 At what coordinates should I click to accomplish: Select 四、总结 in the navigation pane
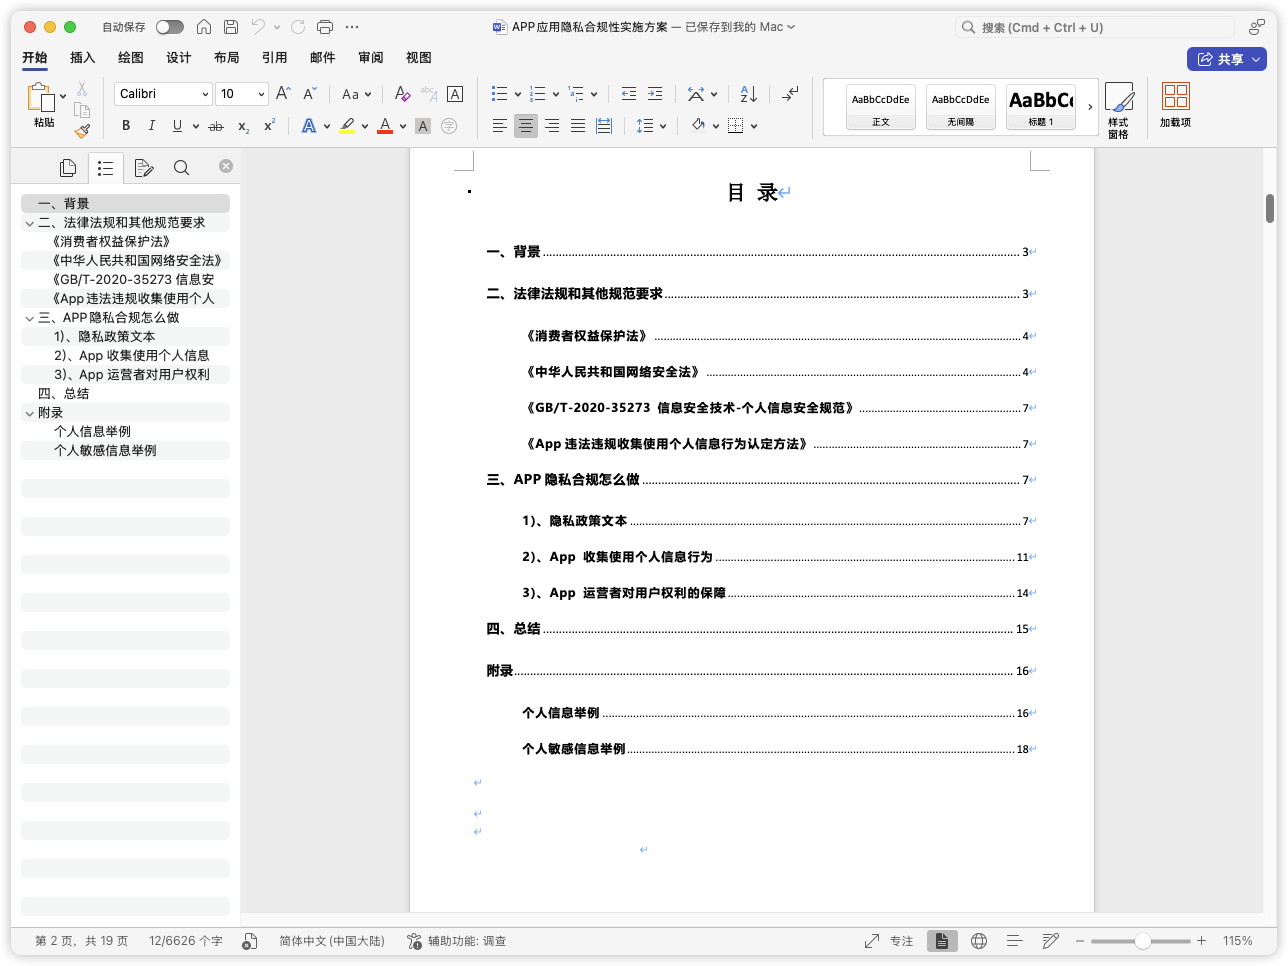click(62, 393)
